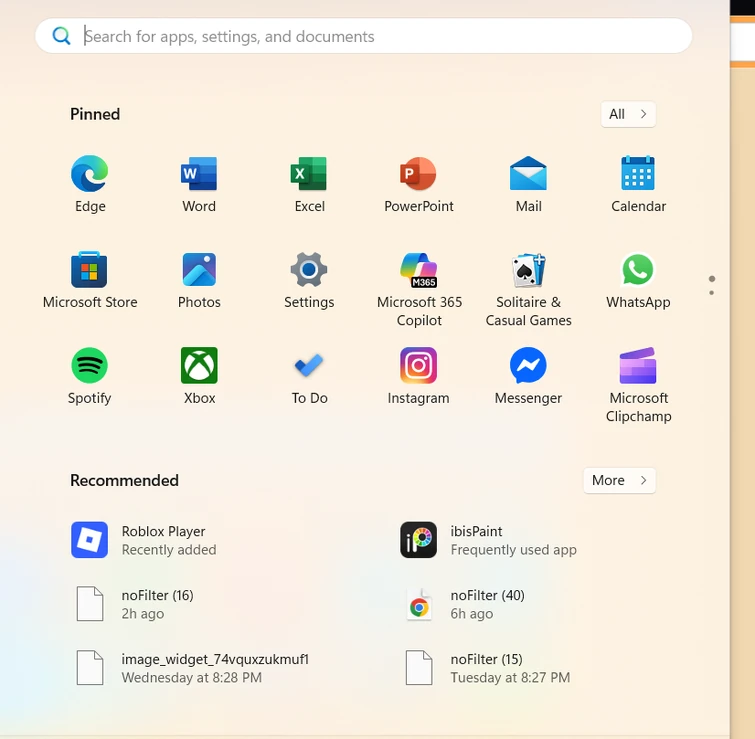Image resolution: width=755 pixels, height=739 pixels.
Task: Go to the next pinned apps page dot
Action: (712, 293)
